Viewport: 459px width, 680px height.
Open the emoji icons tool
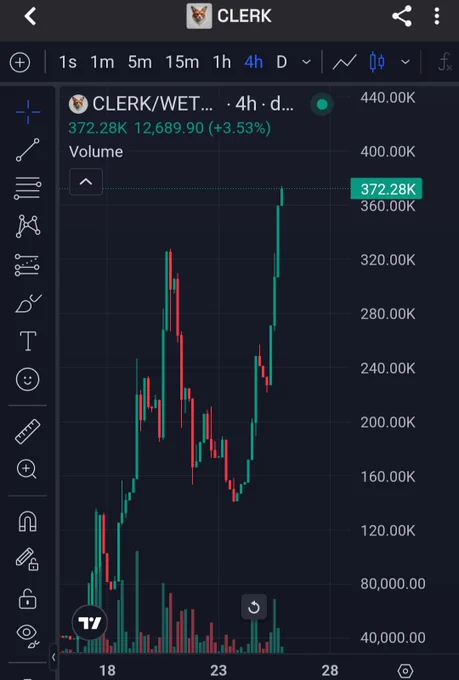pyautogui.click(x=28, y=379)
